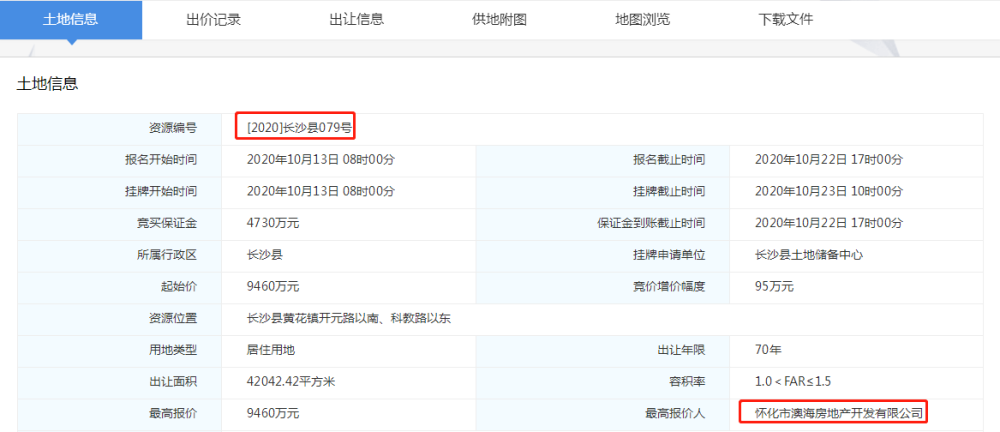Click the 竞买保证金 value 4730万元

[273, 223]
